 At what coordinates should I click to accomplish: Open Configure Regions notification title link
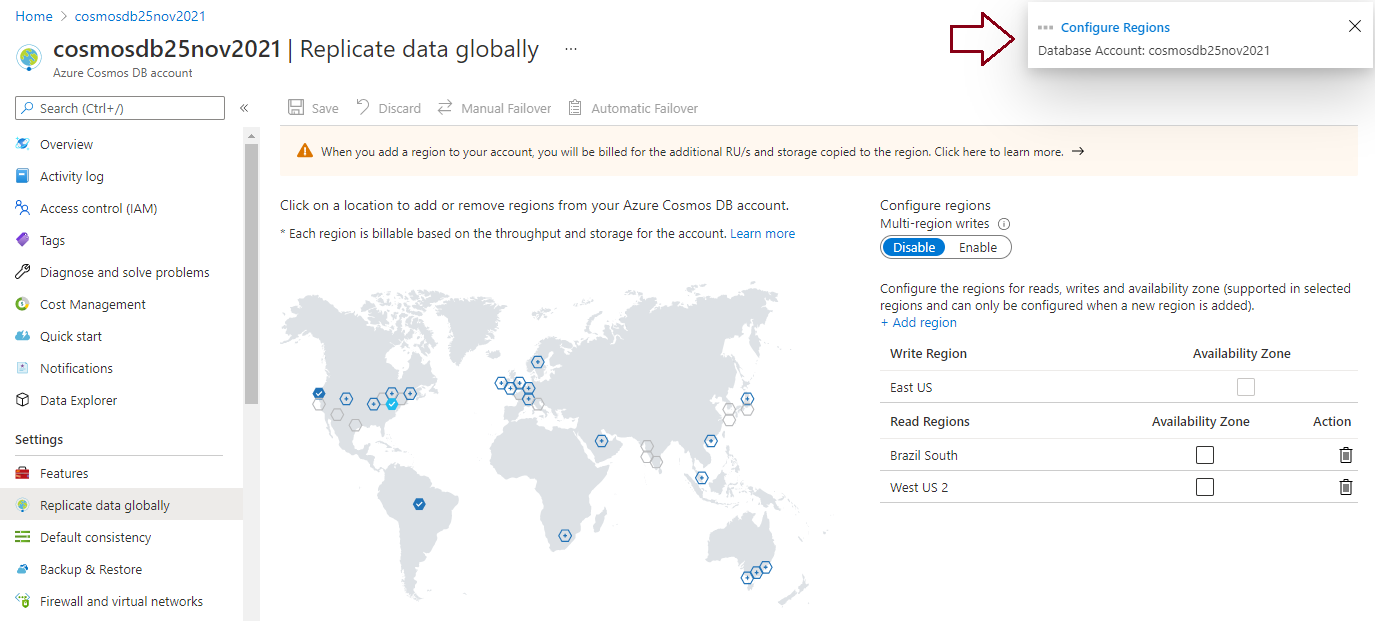1115,28
